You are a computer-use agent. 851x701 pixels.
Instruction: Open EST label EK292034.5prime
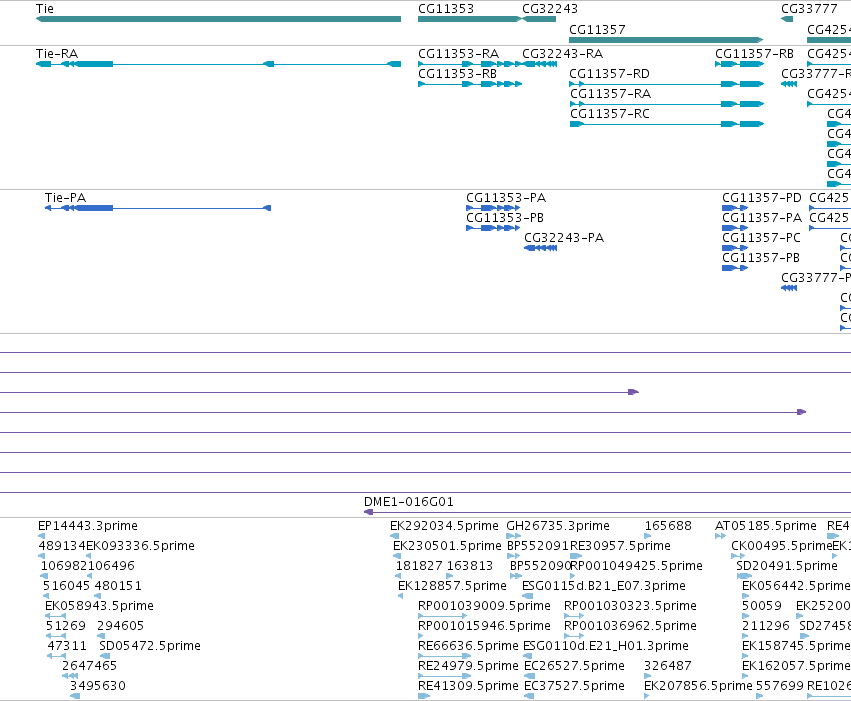[x=444, y=526]
